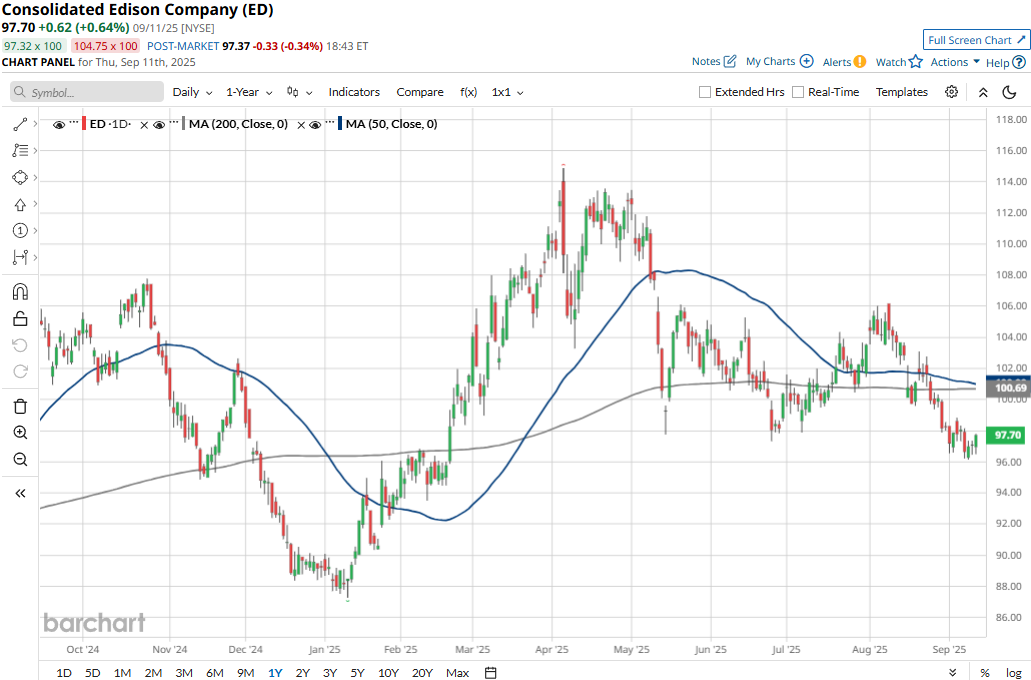
Task: Select the numbered label annotation tool
Action: tap(20, 230)
